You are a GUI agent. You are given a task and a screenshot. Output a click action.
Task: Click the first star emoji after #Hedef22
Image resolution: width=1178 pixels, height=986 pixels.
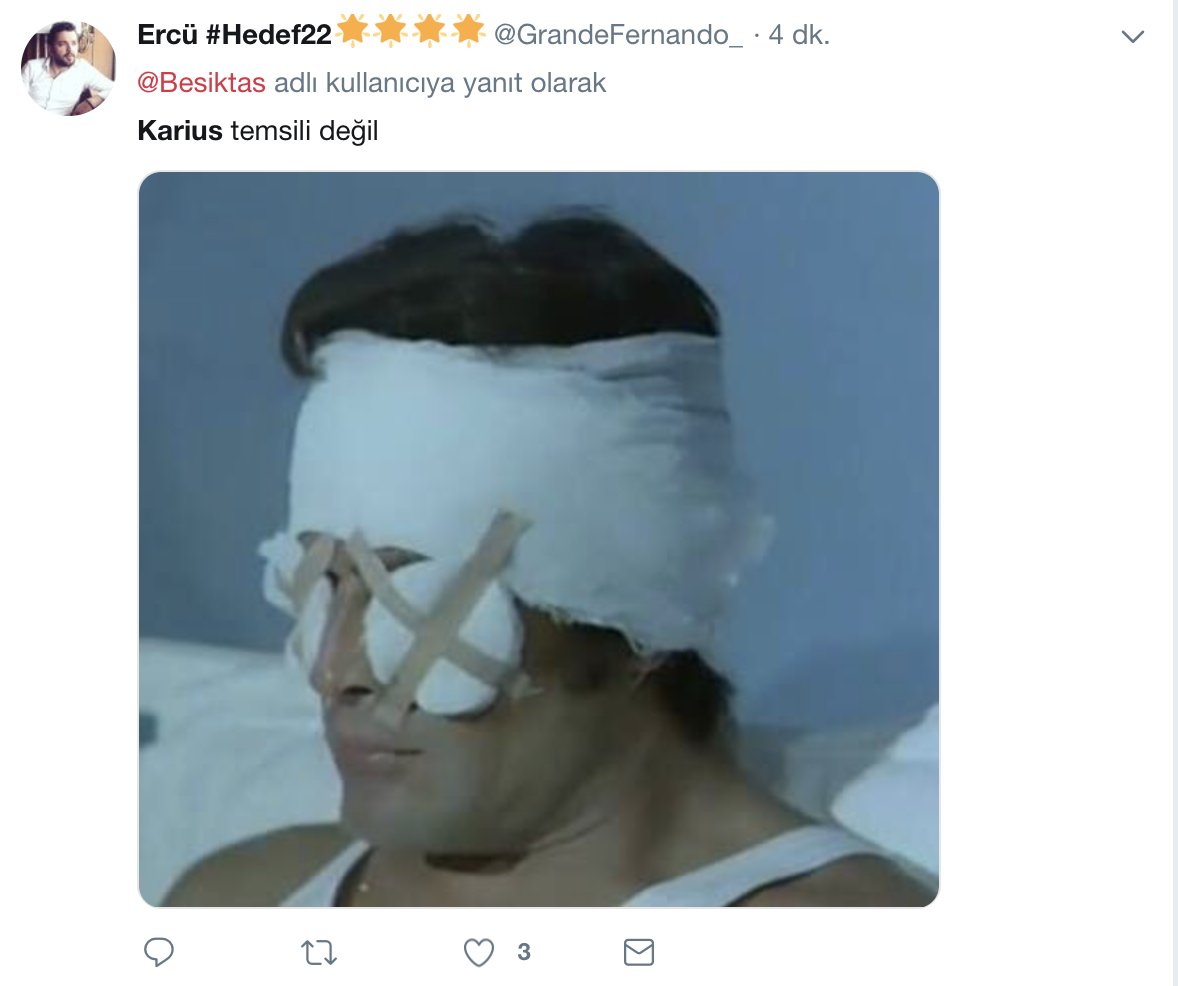point(353,32)
